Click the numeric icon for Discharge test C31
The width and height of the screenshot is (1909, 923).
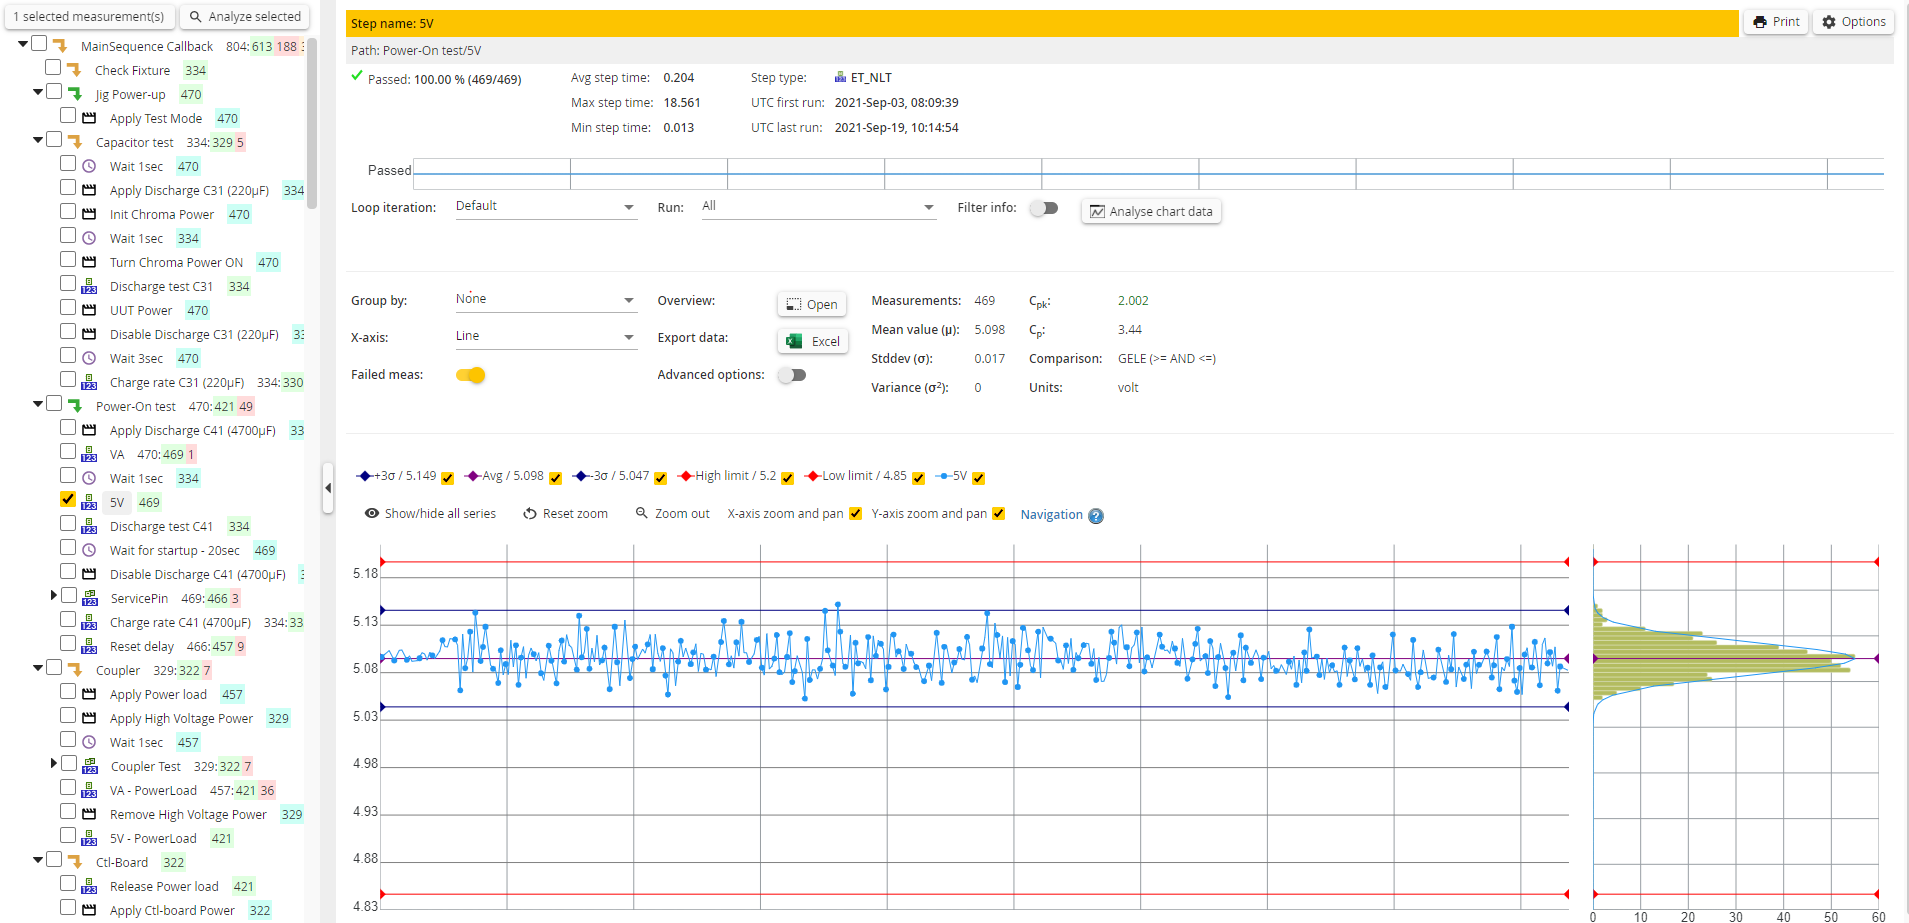click(89, 287)
